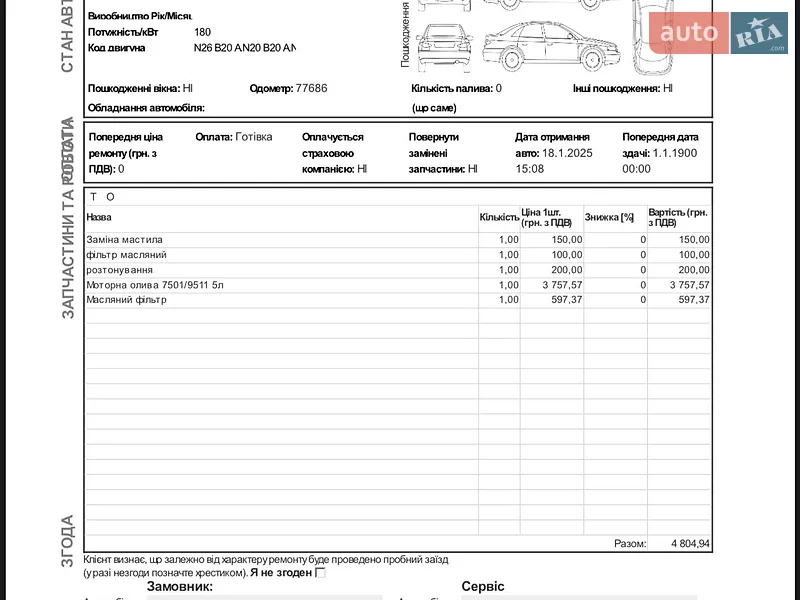
Task: Tick the 'Я не згоден' checkbox
Action: (x=320, y=572)
